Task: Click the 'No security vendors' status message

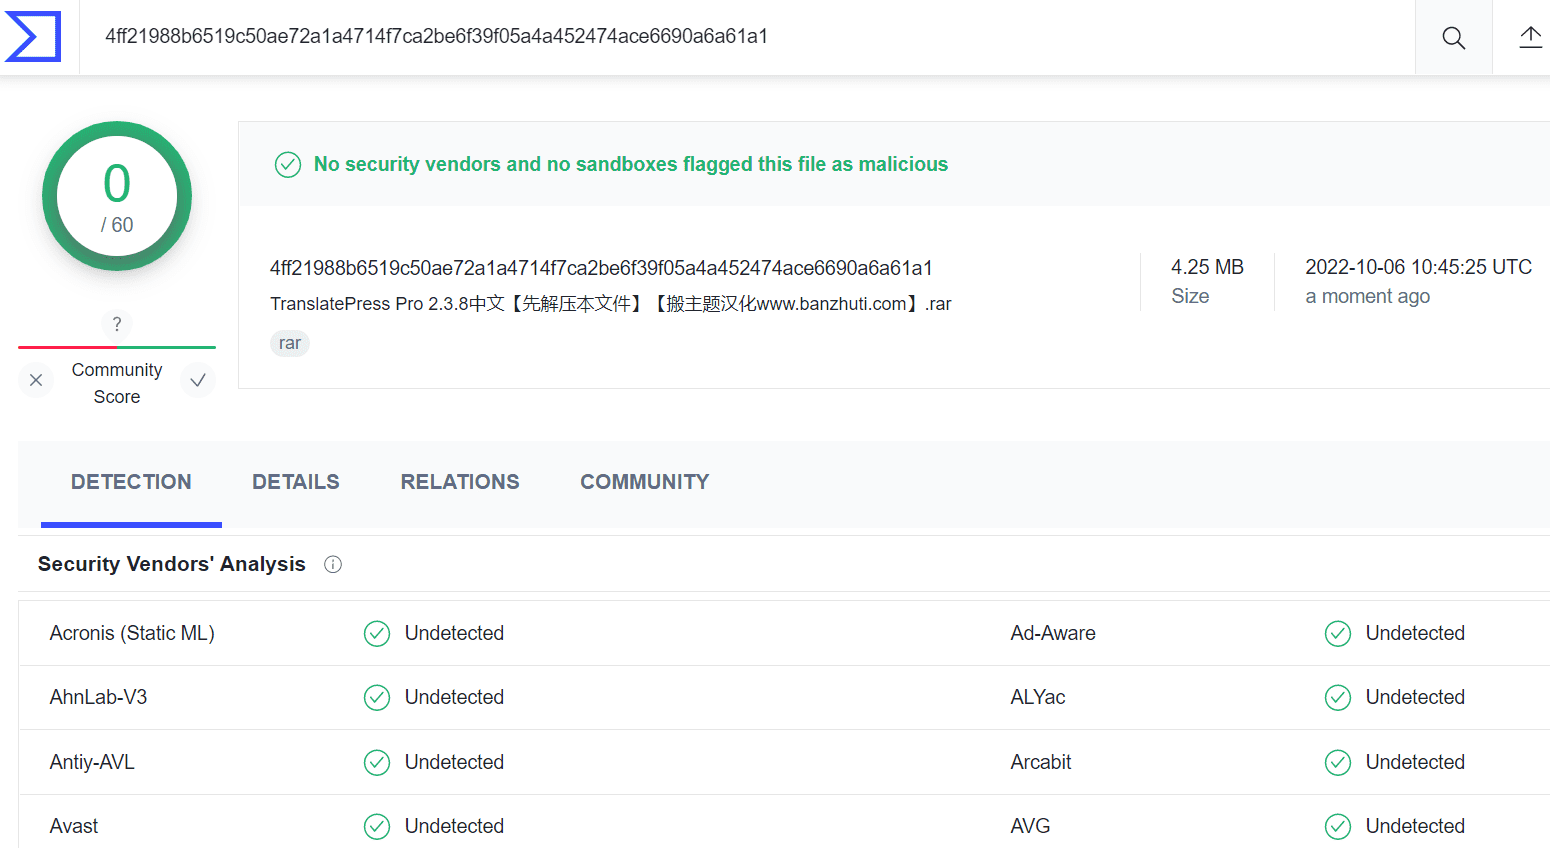Action: pyautogui.click(x=631, y=164)
